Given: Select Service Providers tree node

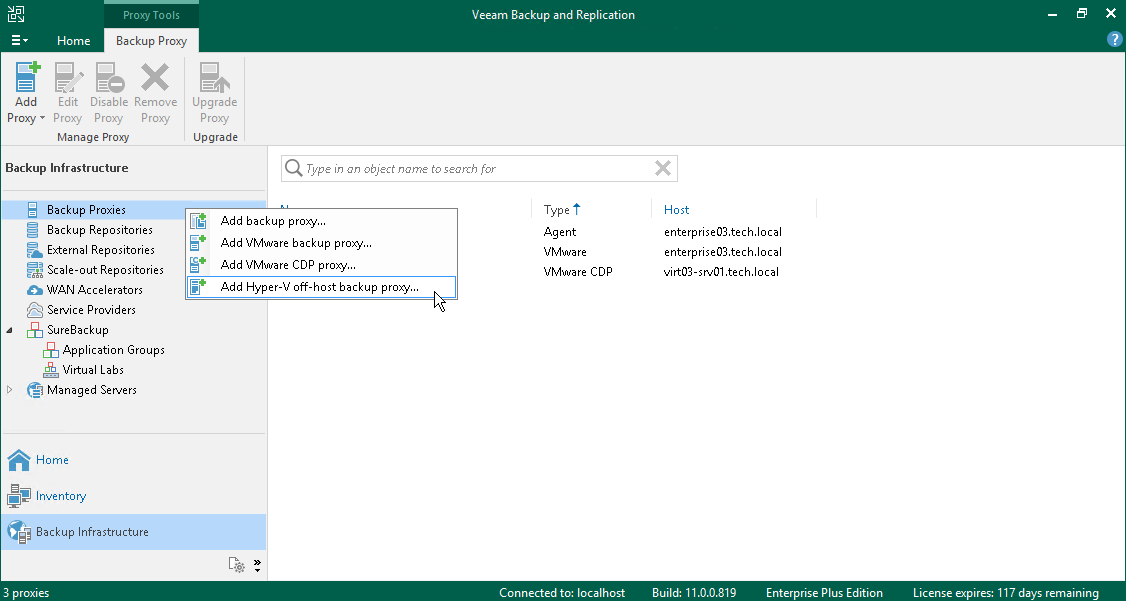Looking at the screenshot, I should click(x=91, y=310).
